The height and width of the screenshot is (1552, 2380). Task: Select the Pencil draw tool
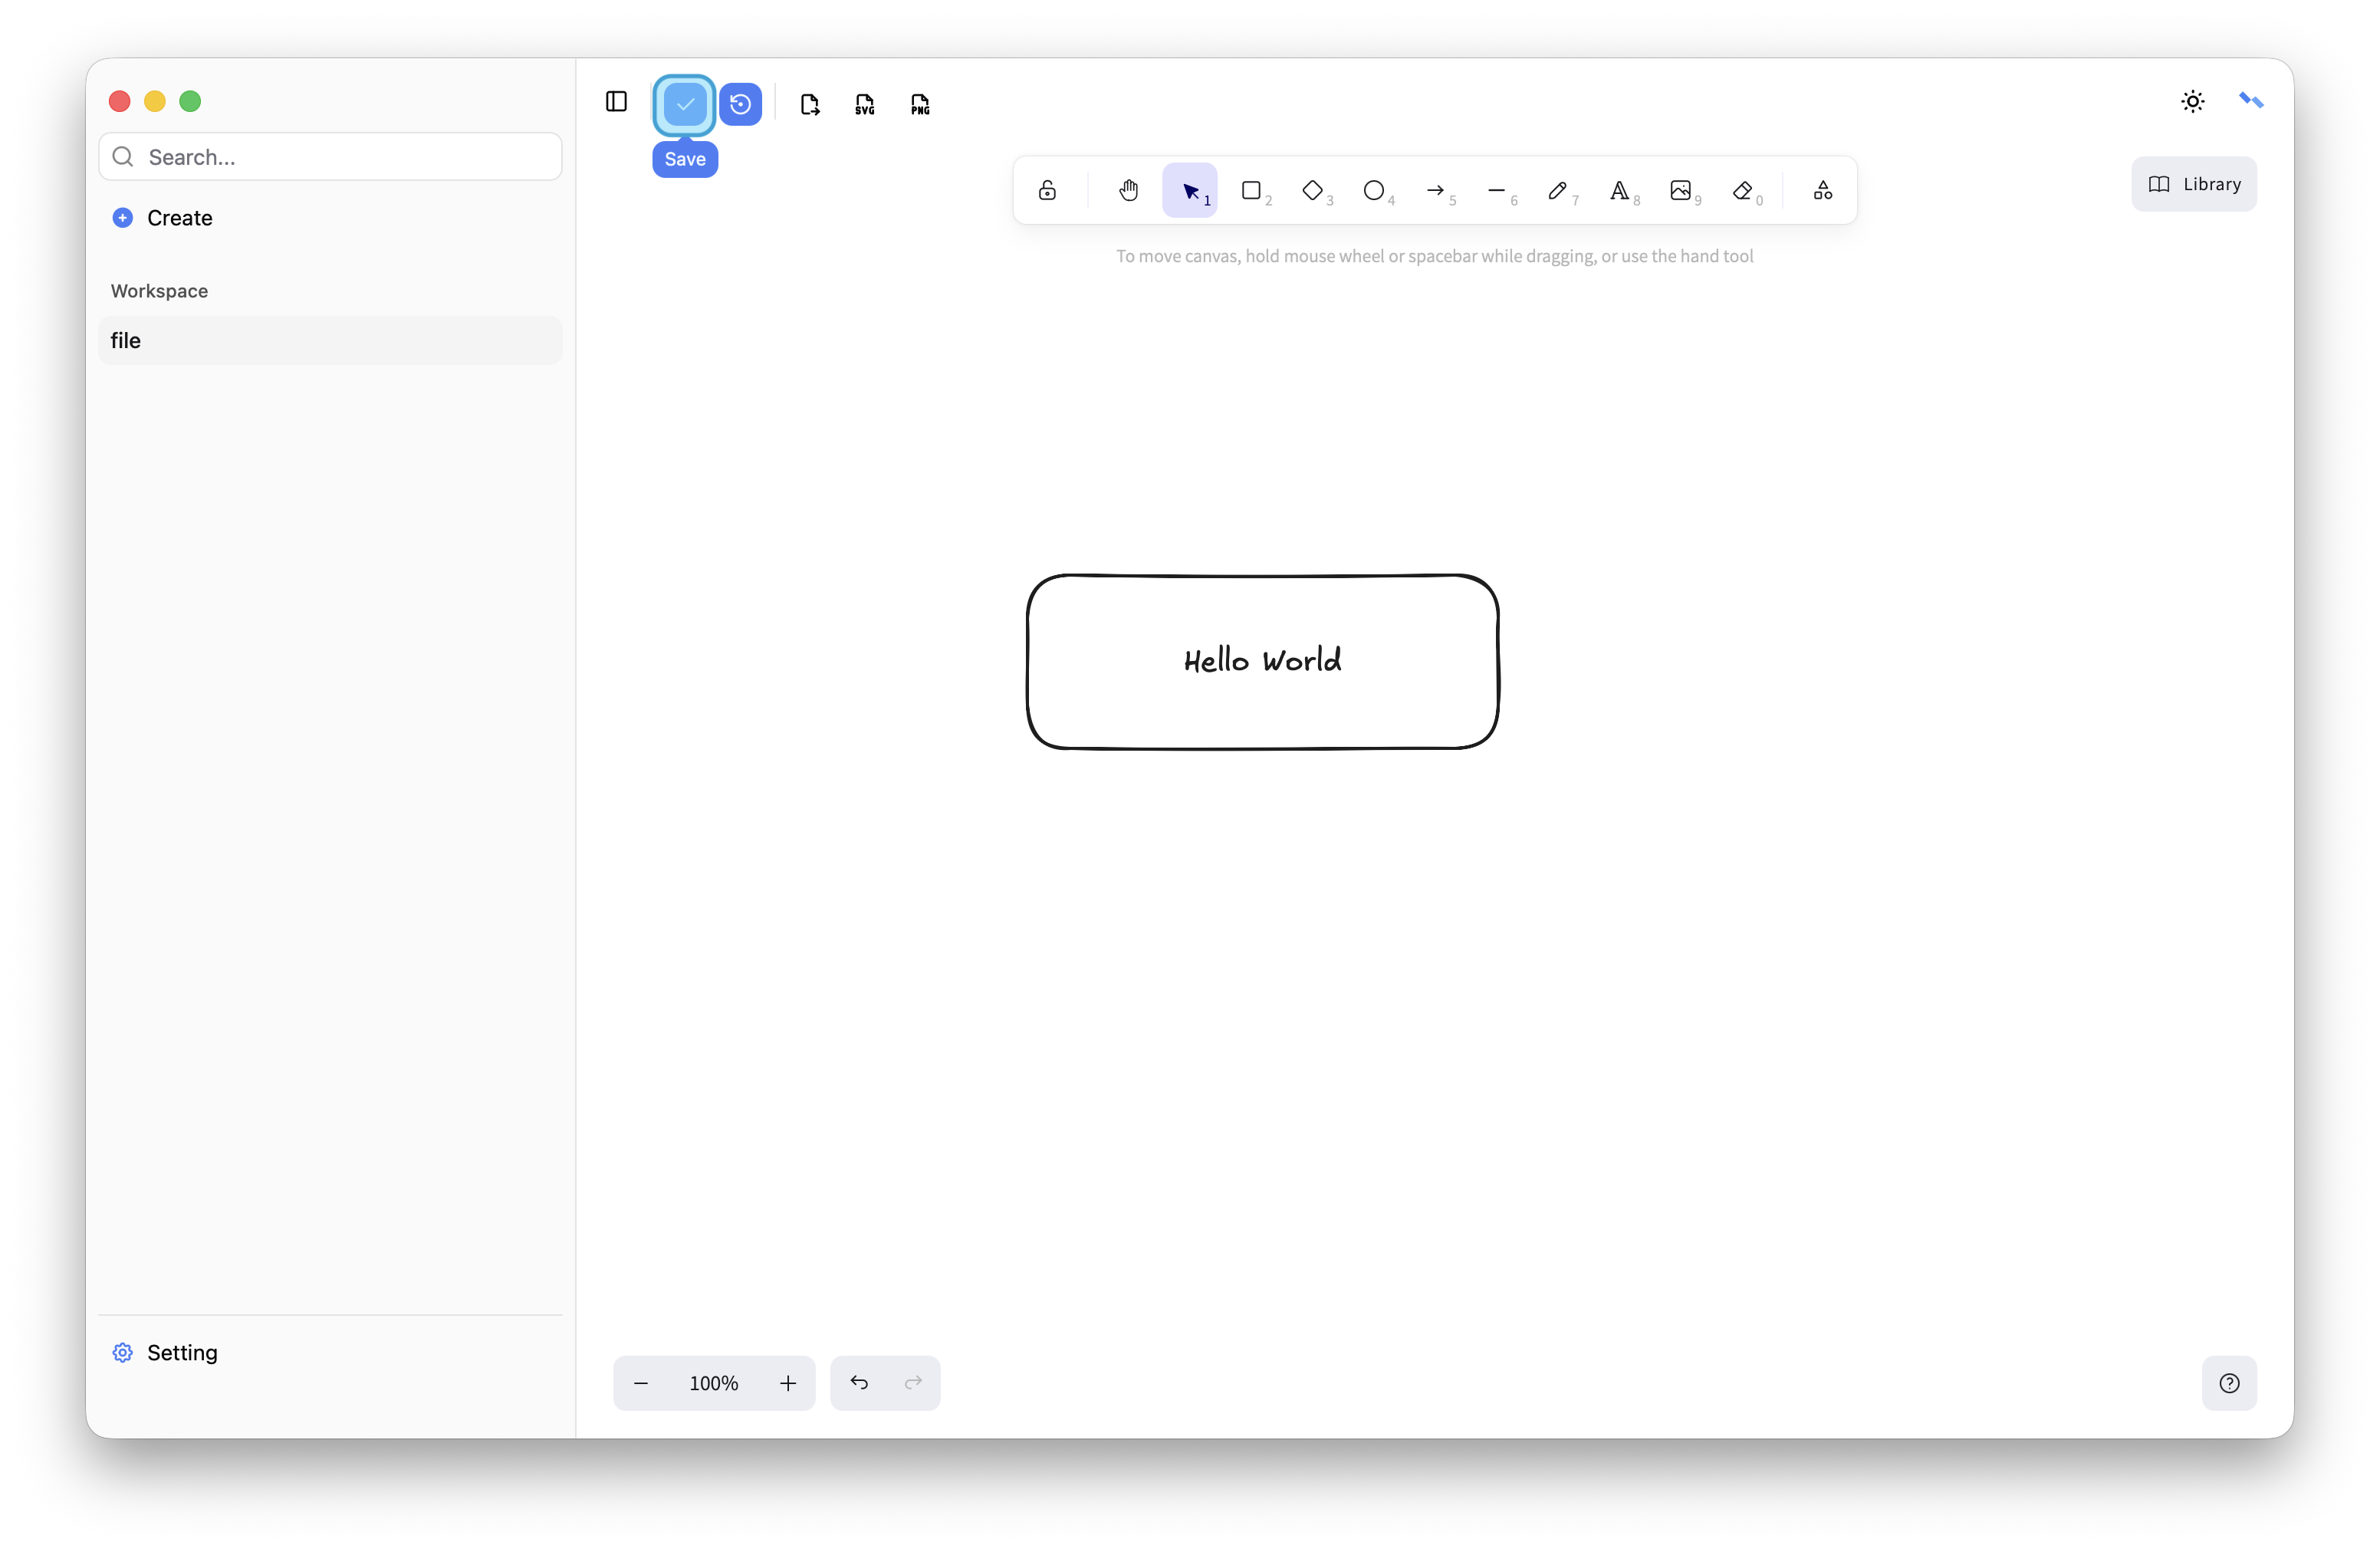[x=1558, y=190]
